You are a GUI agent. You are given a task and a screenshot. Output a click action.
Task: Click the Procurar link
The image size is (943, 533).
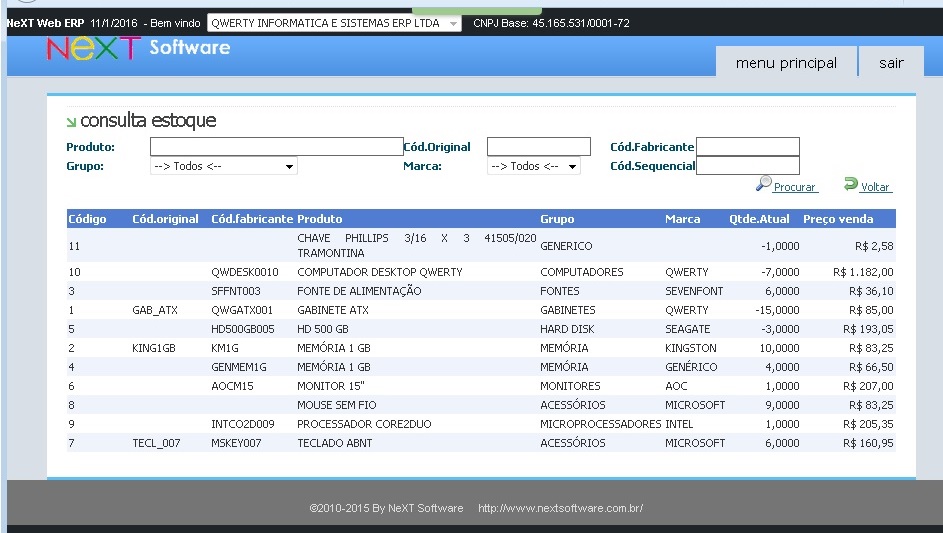(x=794, y=187)
